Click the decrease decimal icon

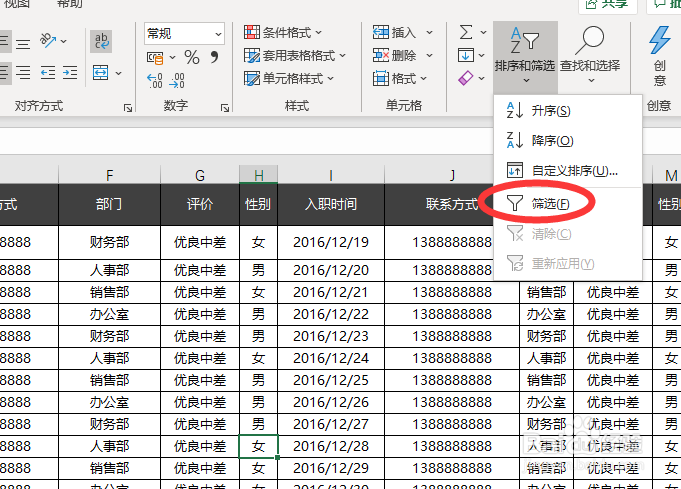coord(177,81)
